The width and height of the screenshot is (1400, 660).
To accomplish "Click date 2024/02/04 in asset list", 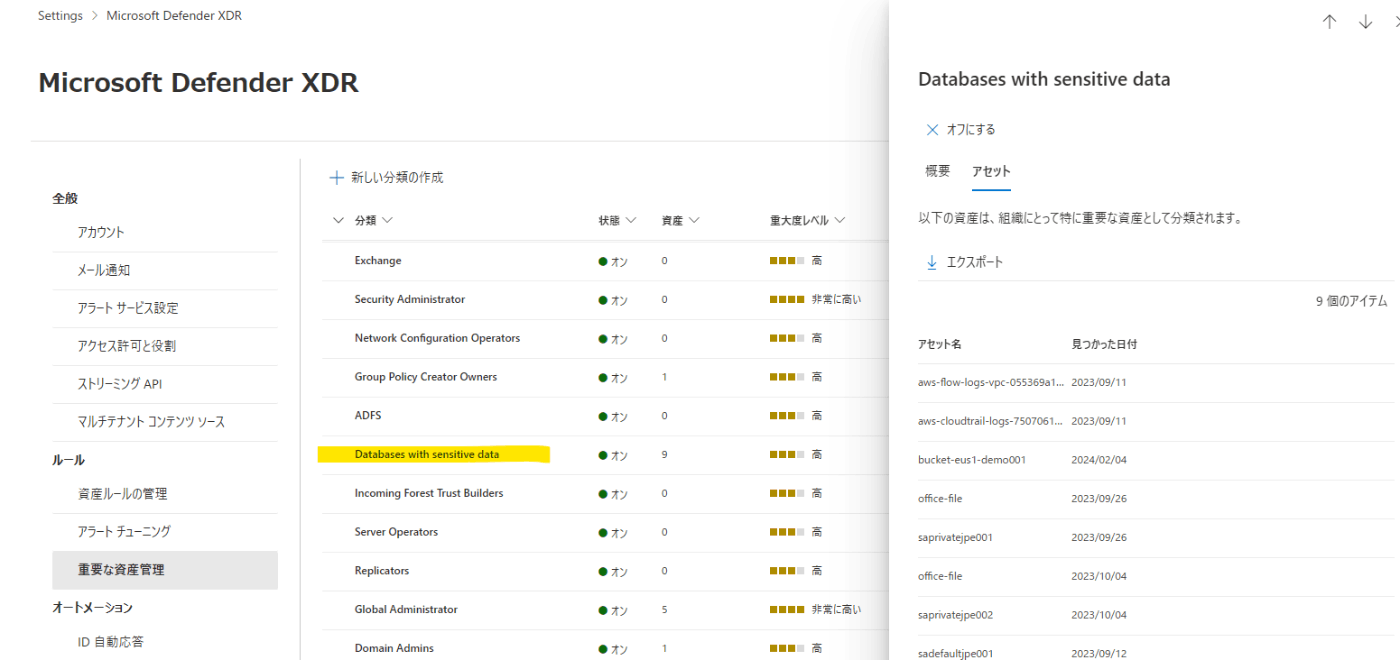I will tap(1099, 460).
